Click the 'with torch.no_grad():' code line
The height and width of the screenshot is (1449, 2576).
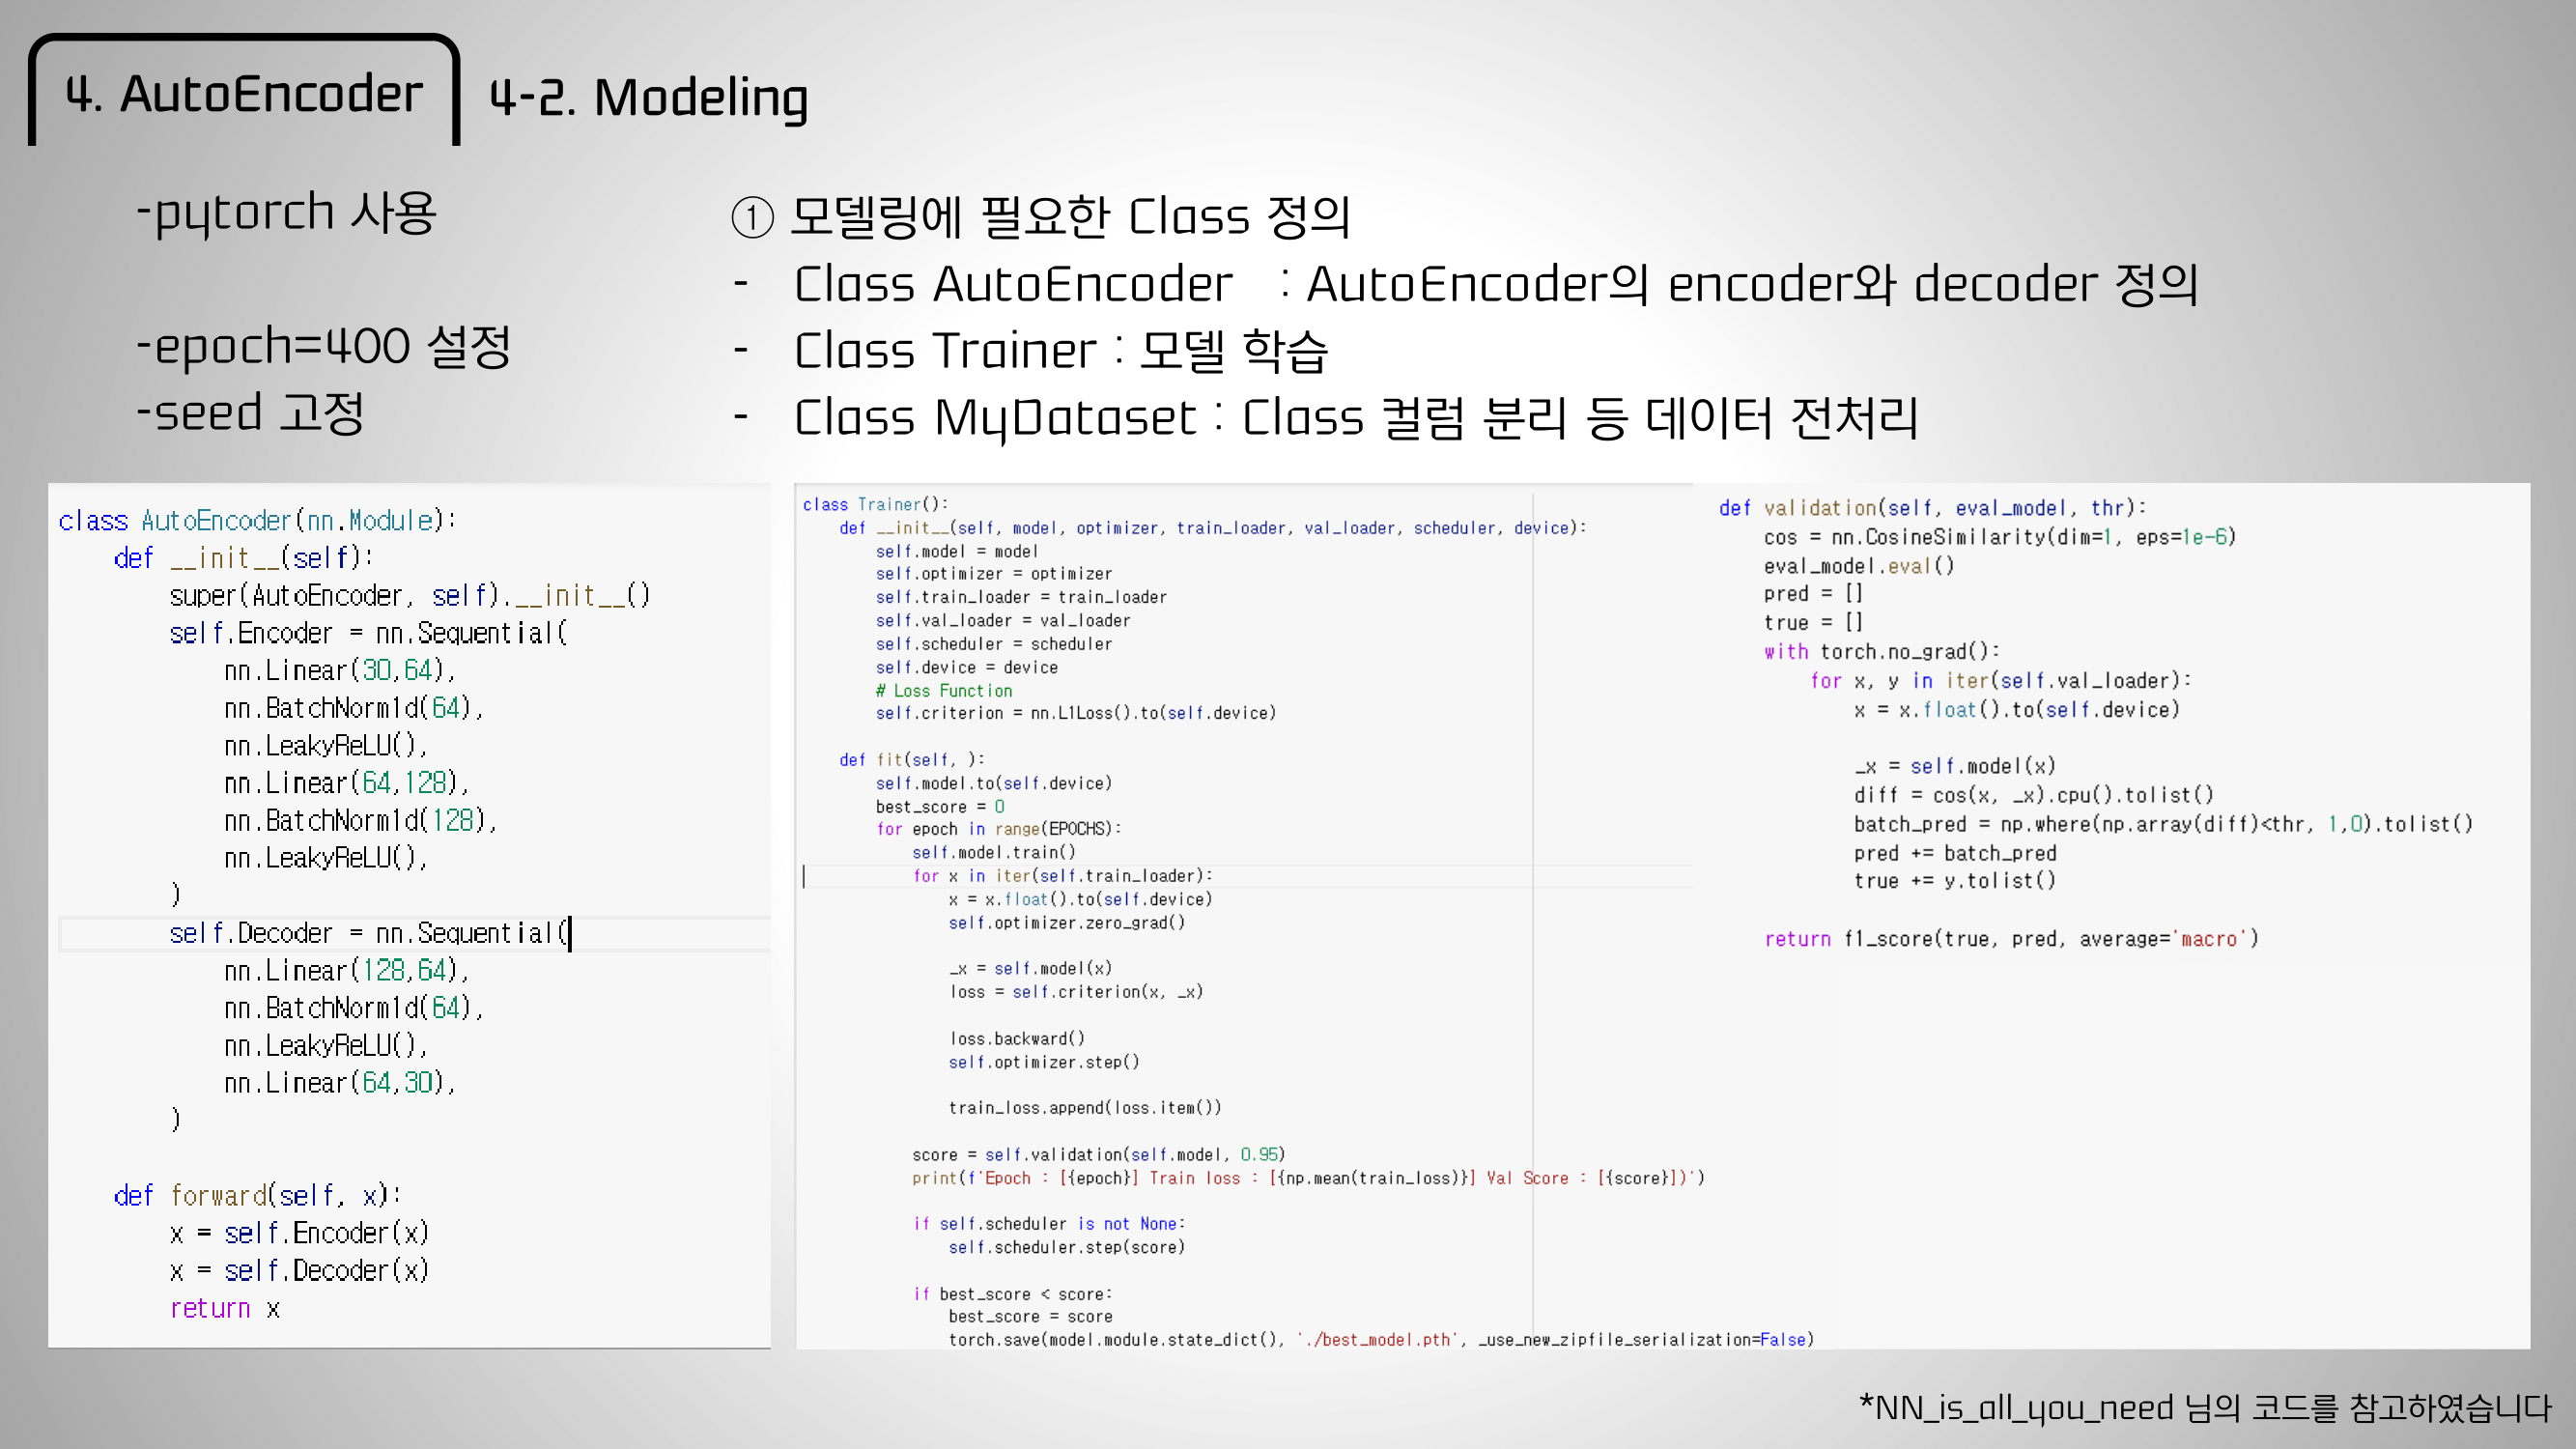[x=1882, y=652]
